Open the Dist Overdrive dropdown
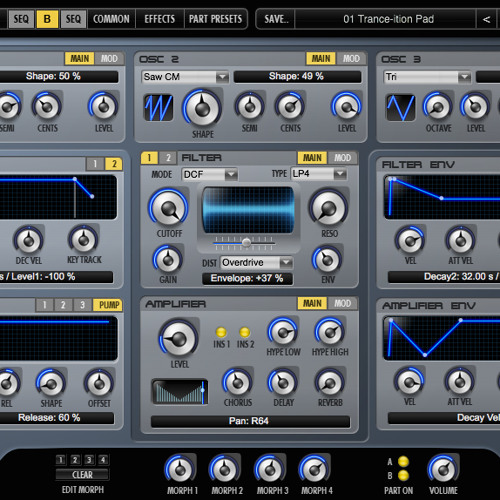 click(x=256, y=263)
